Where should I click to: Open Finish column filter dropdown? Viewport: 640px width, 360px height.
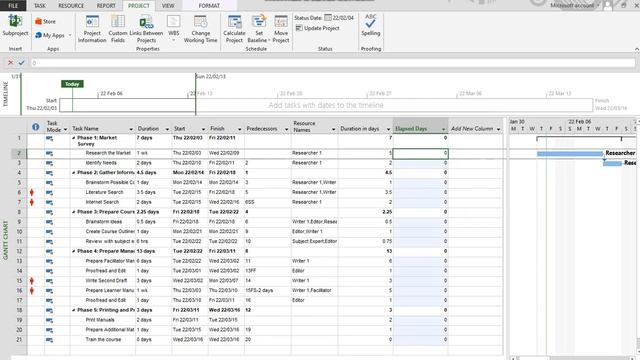coord(240,129)
